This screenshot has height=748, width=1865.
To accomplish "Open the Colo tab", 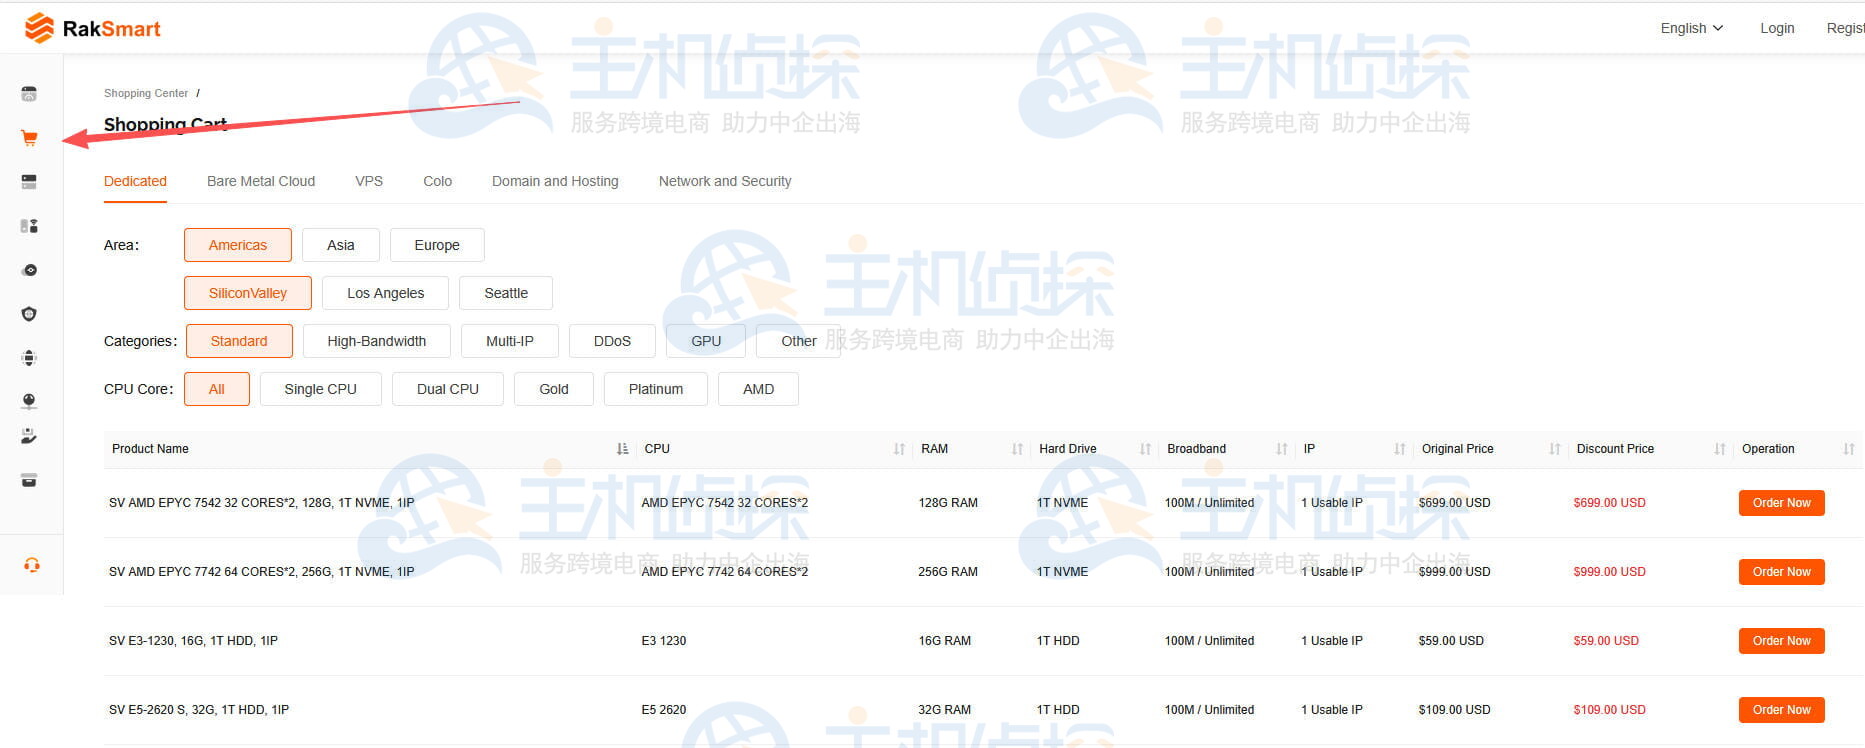I will point(437,181).
